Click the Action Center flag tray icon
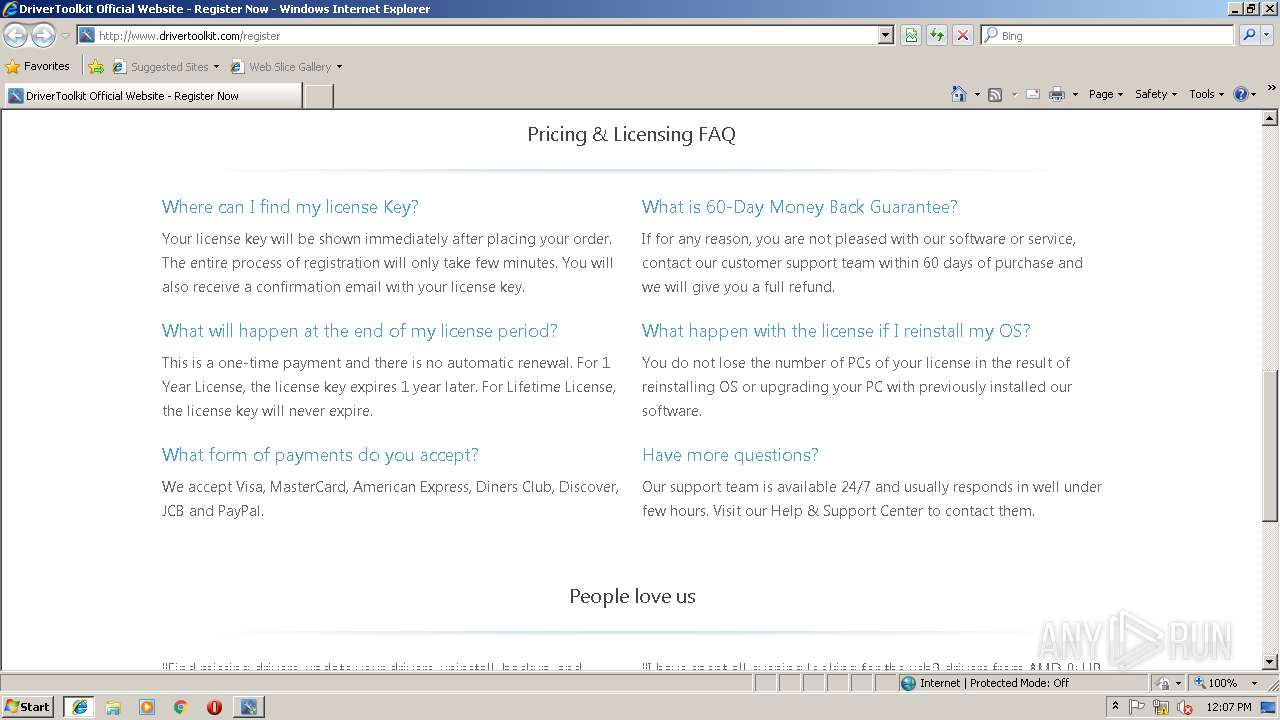1280x720 pixels. pos(1138,707)
